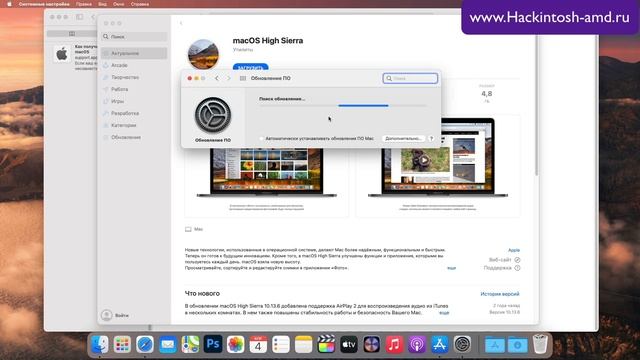Expand What's New text with ещё

pyautogui.click(x=444, y=313)
